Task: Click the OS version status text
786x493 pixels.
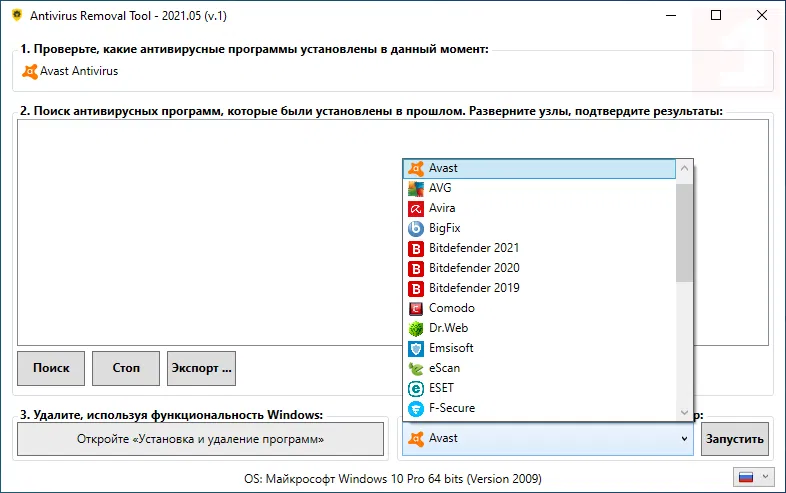Action: (x=393, y=479)
